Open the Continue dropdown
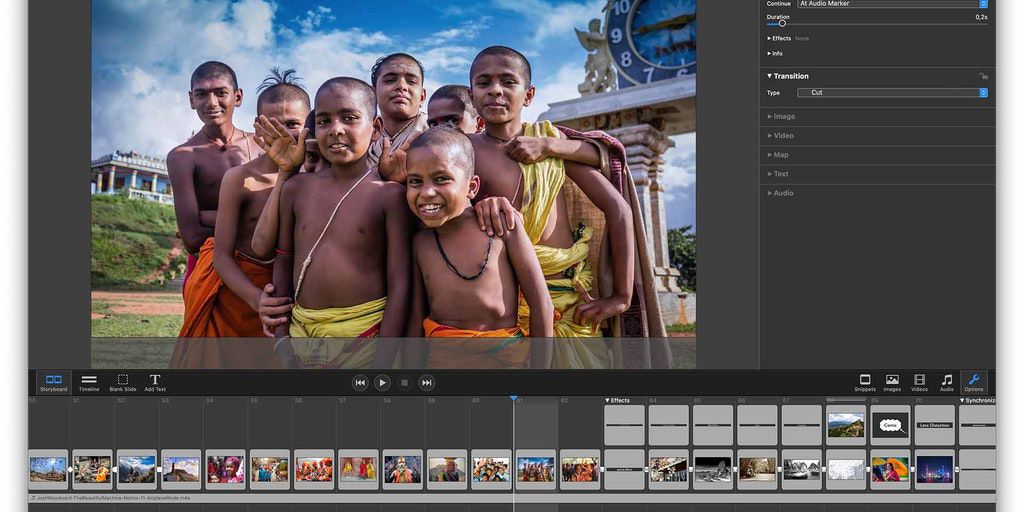The width and height of the screenshot is (1024, 512). 892,4
